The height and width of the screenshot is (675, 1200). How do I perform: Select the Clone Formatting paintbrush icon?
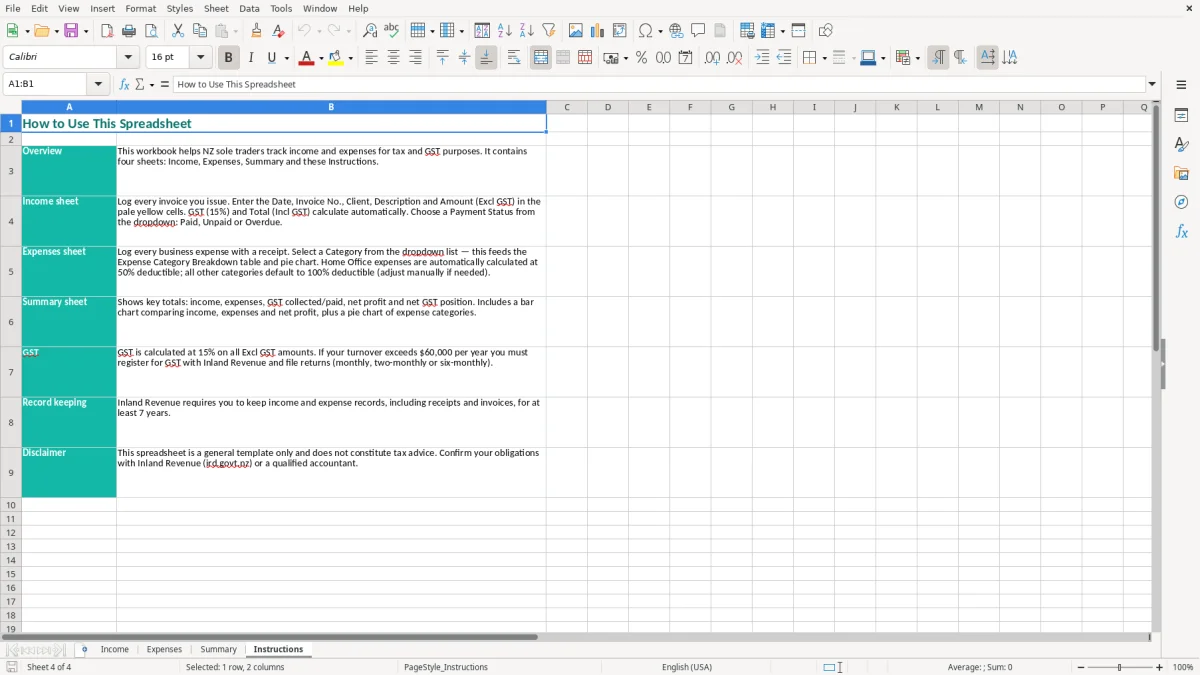[x=256, y=31]
